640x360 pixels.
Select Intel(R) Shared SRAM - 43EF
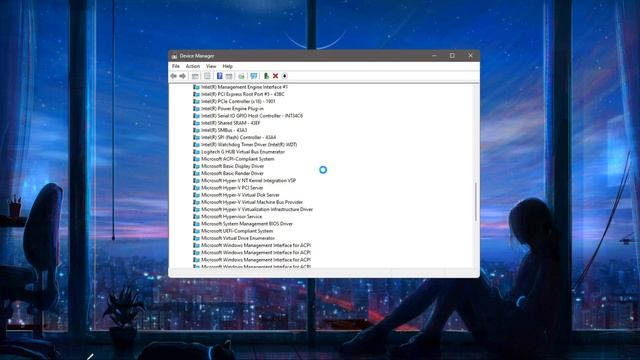pyautogui.click(x=230, y=123)
